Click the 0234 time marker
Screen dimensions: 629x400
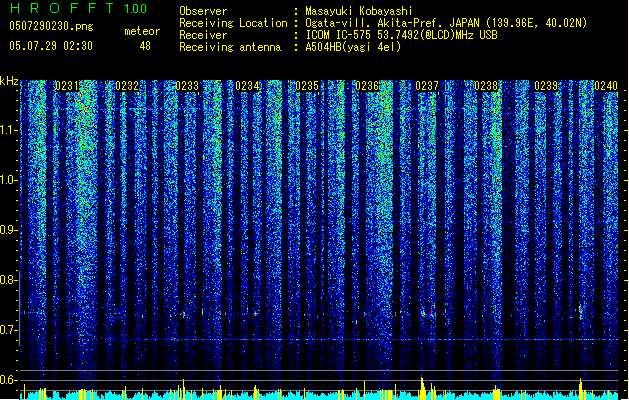pos(247,86)
